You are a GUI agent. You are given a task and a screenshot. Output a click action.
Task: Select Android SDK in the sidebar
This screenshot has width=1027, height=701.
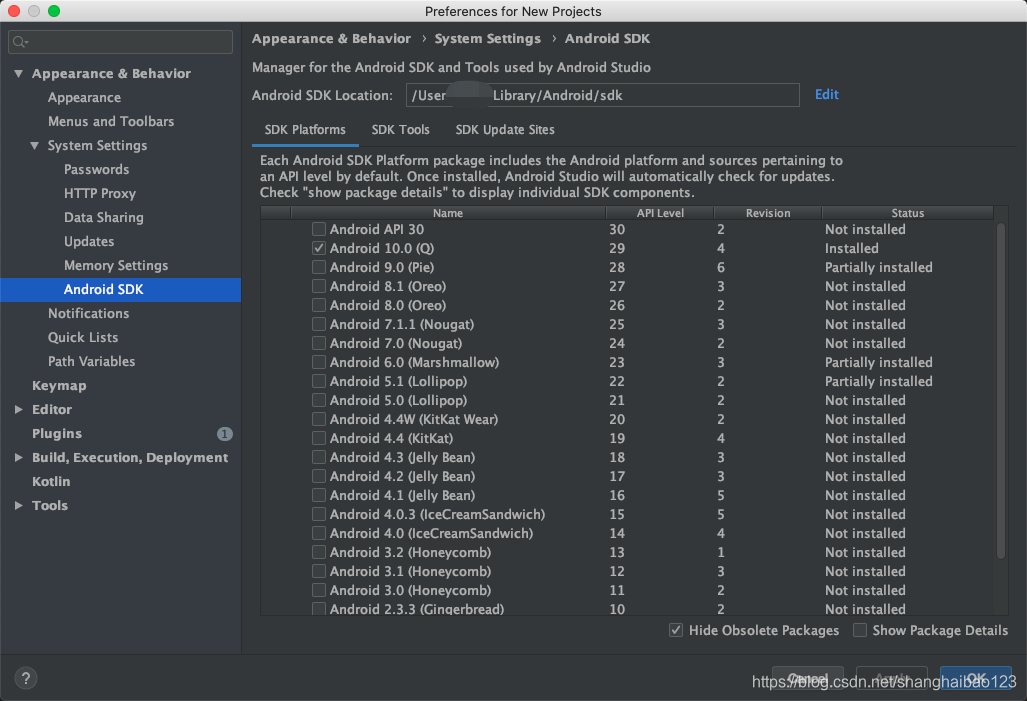(121, 290)
